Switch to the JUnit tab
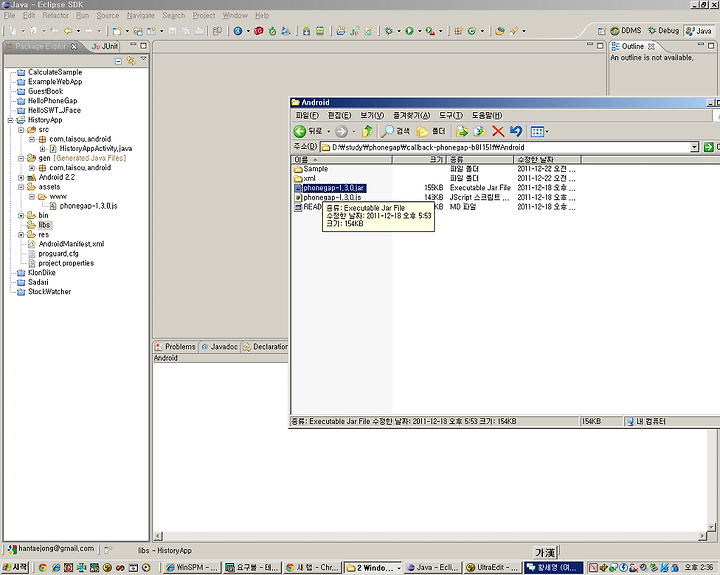The width and height of the screenshot is (720, 575). coord(105,46)
